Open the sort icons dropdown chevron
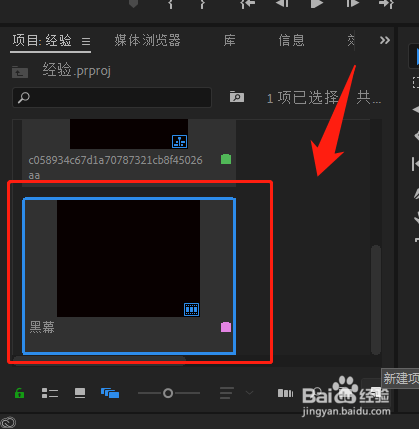419x429 pixels. 249,393
